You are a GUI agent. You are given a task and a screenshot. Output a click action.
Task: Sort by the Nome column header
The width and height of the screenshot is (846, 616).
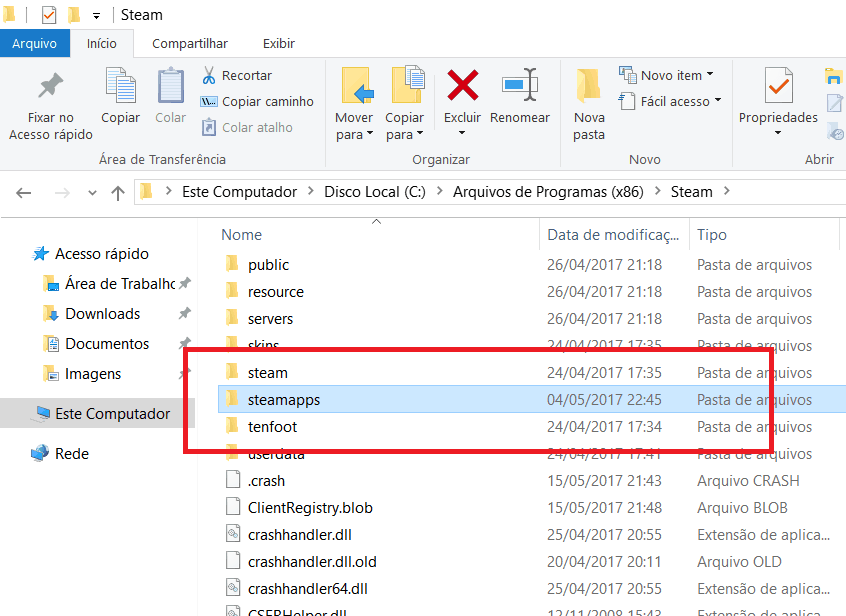coord(378,235)
